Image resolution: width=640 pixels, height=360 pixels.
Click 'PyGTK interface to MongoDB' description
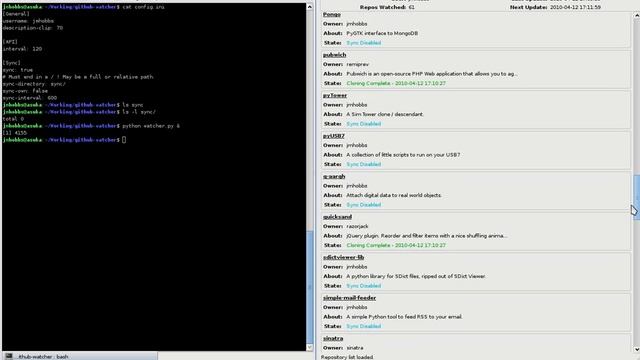382,33
